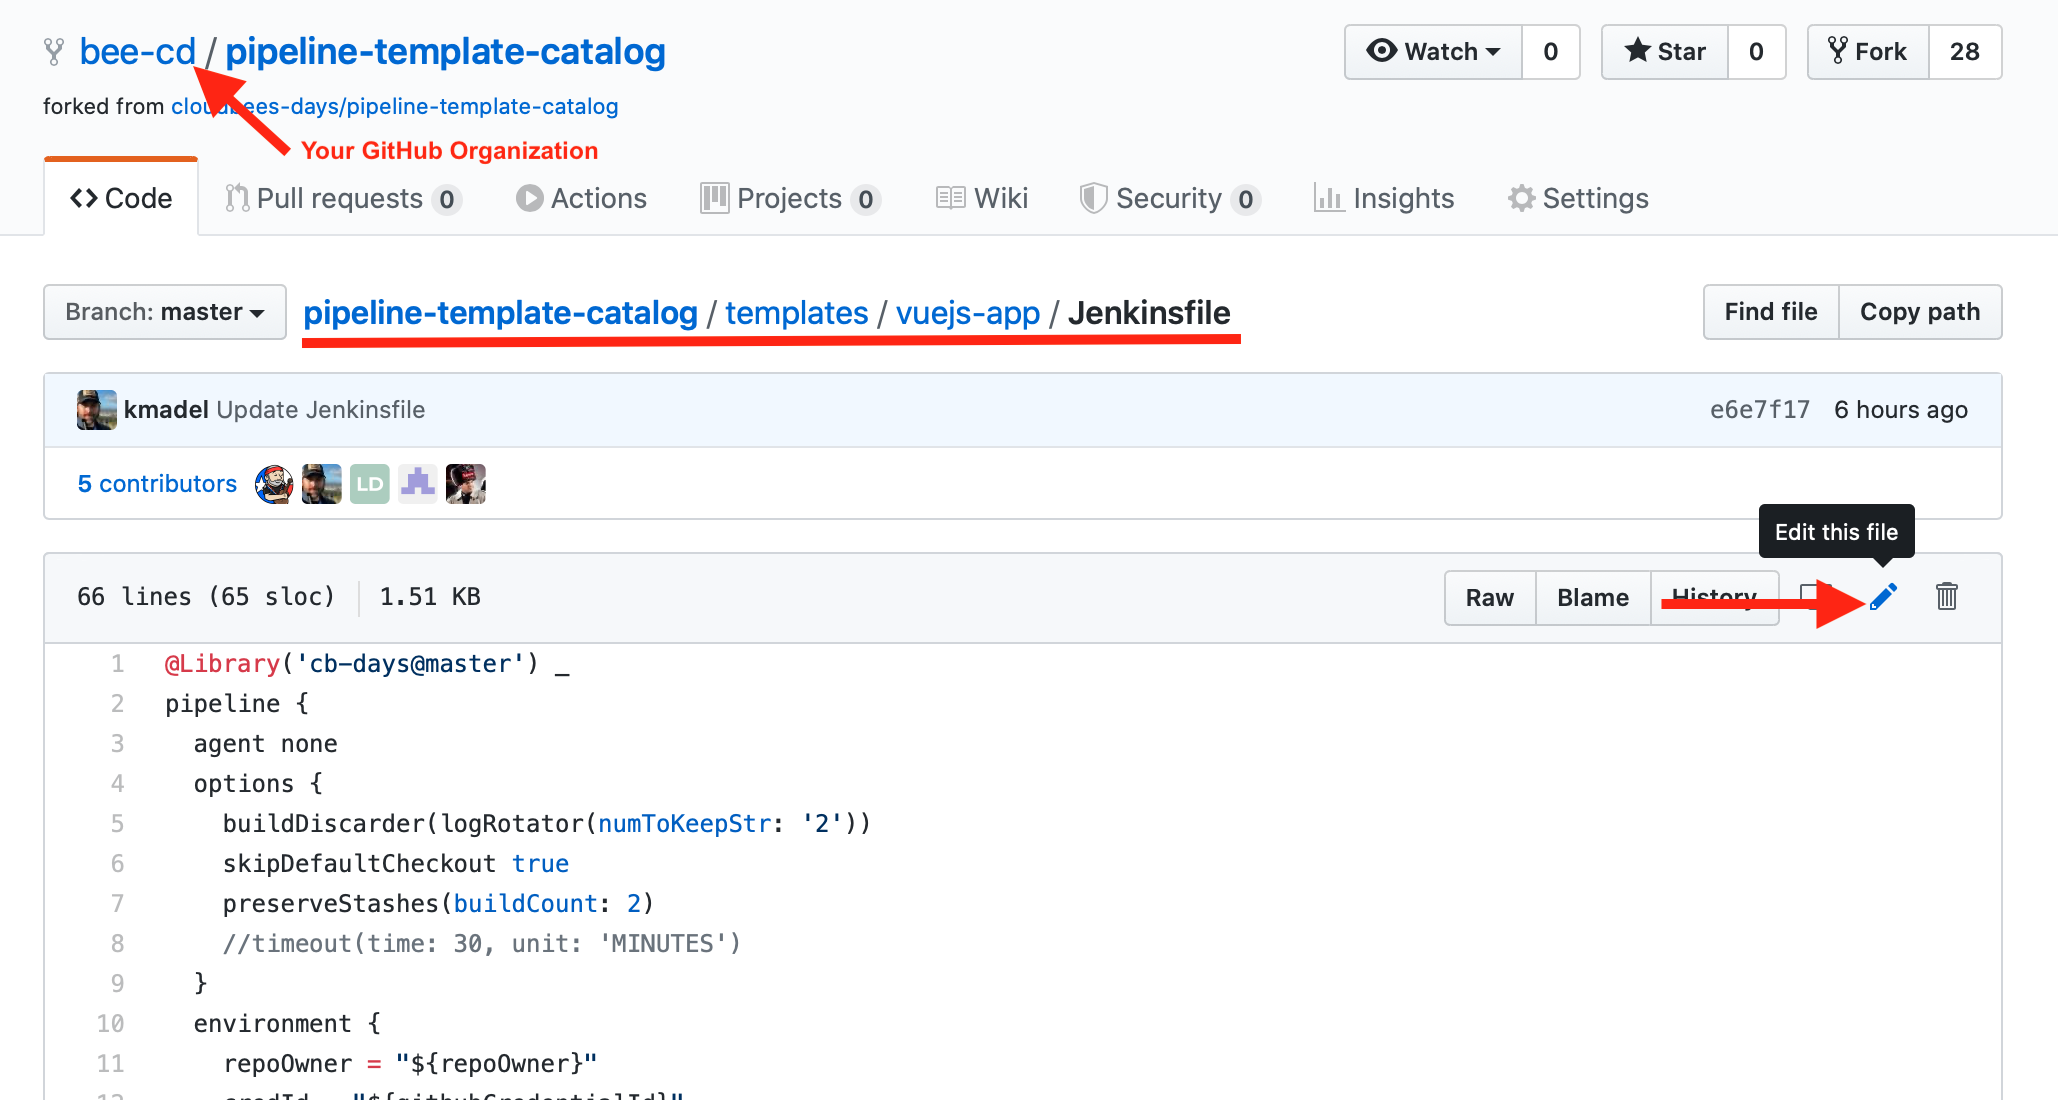The height and width of the screenshot is (1100, 2058).
Task: Click the 'environment {' code line
Action: (287, 1024)
